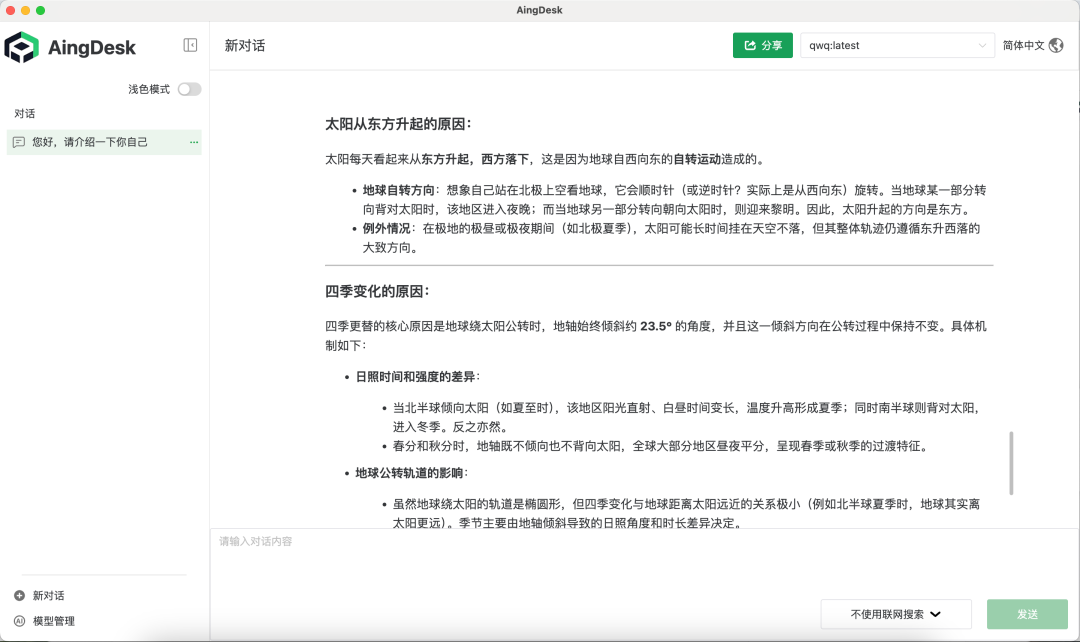Click the AingDesk window title bar text

click(x=539, y=10)
